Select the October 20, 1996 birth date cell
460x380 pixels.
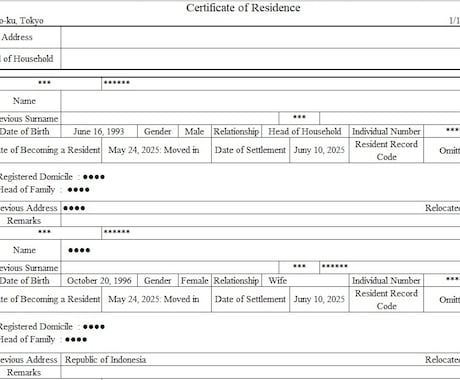tap(99, 281)
